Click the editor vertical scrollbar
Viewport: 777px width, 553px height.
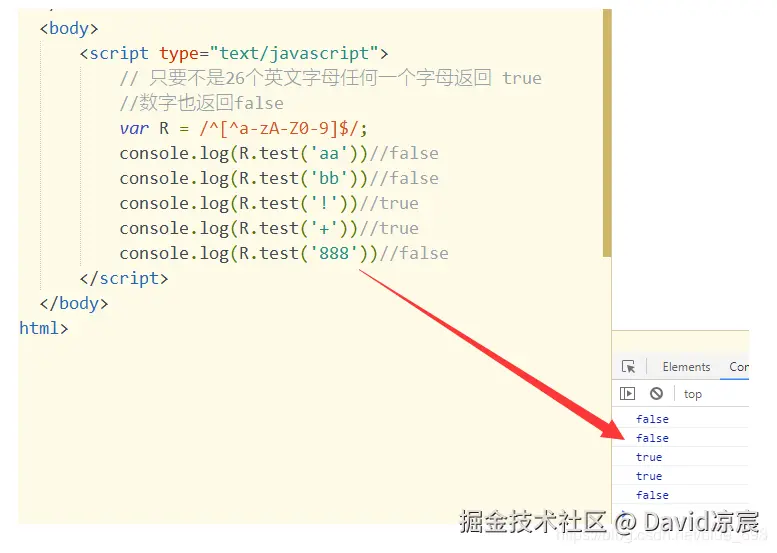point(607,133)
